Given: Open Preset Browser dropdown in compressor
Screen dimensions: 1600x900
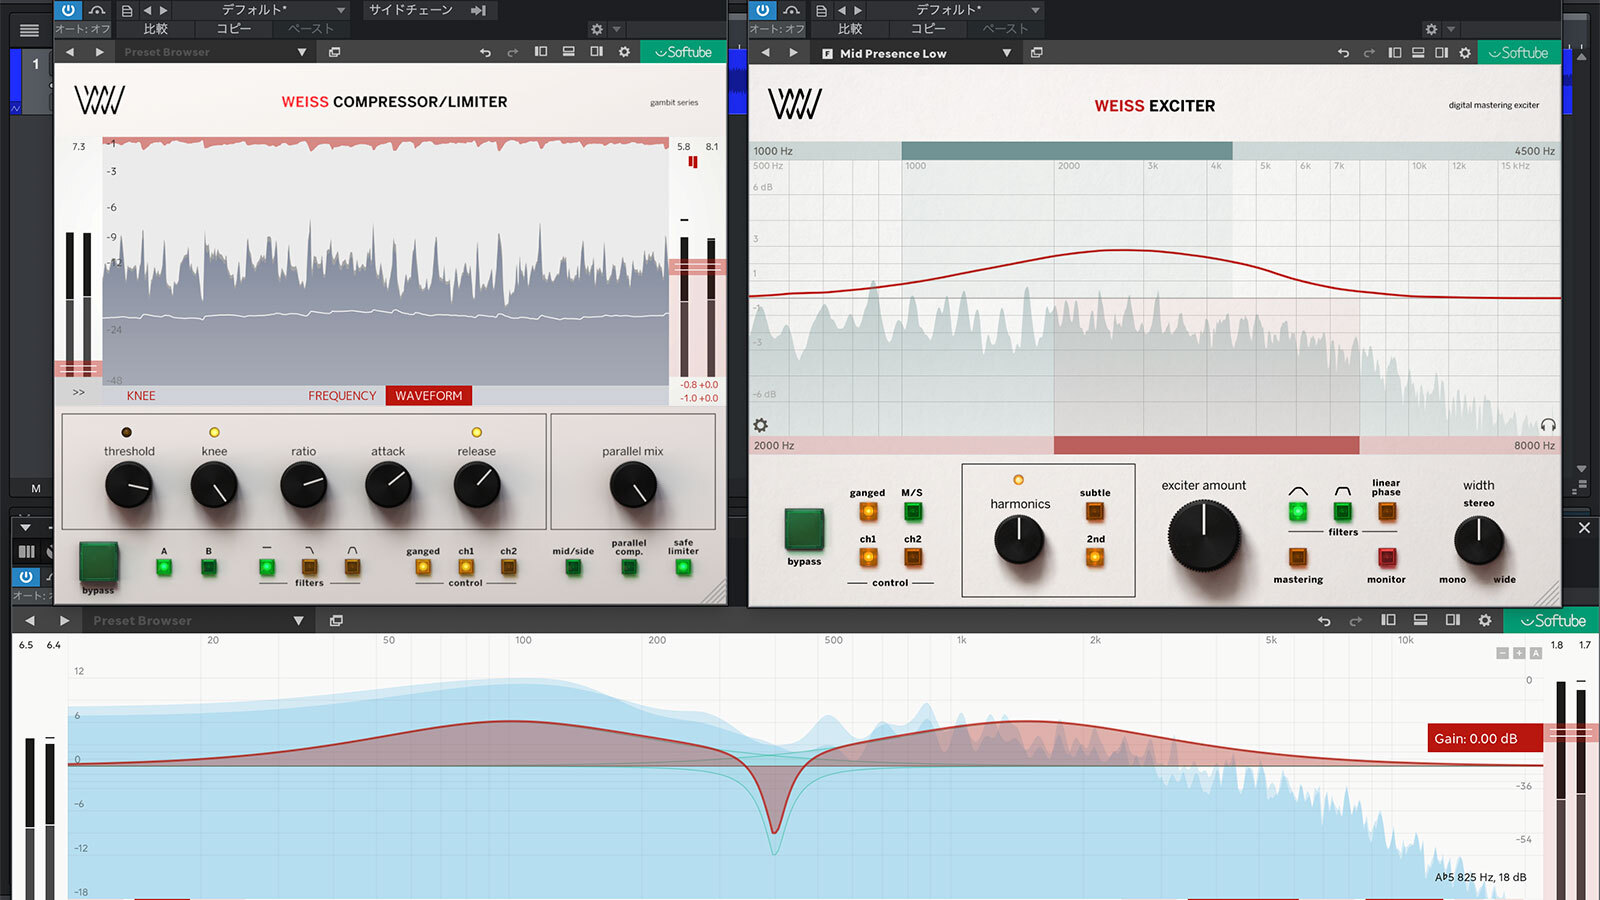Looking at the screenshot, I should [215, 52].
